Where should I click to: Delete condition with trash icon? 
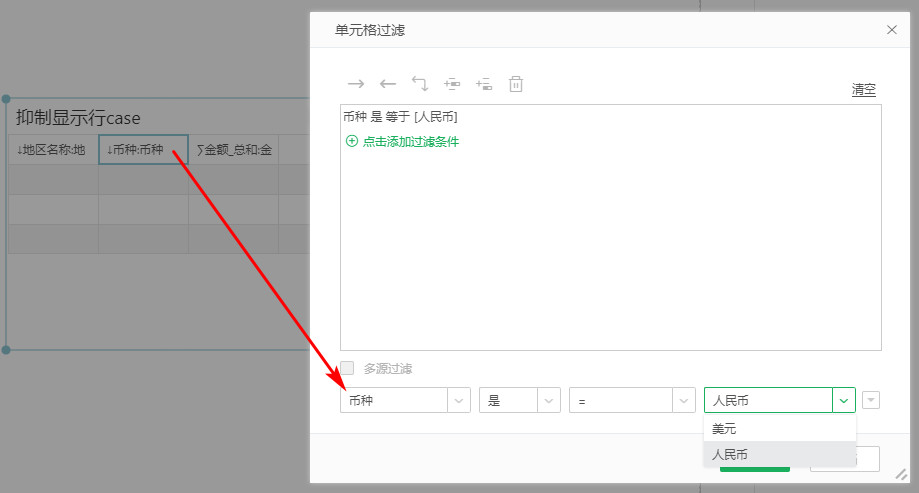516,84
